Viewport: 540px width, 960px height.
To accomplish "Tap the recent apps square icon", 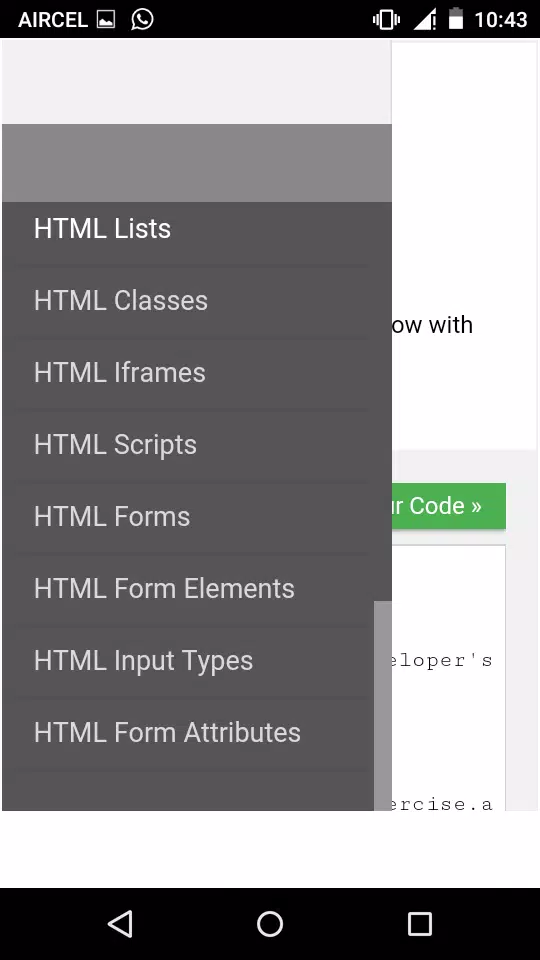I will coord(419,924).
